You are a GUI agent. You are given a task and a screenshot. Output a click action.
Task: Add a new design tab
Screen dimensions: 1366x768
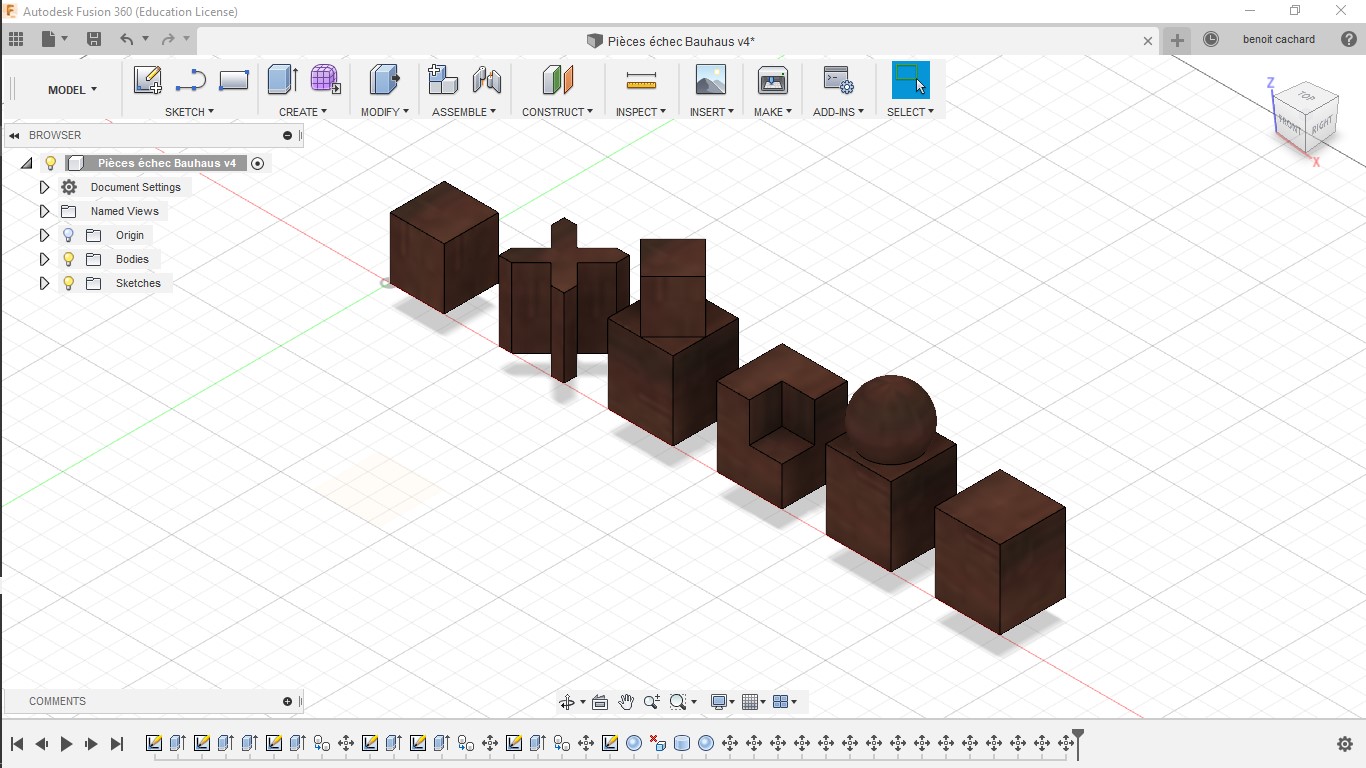[1177, 40]
